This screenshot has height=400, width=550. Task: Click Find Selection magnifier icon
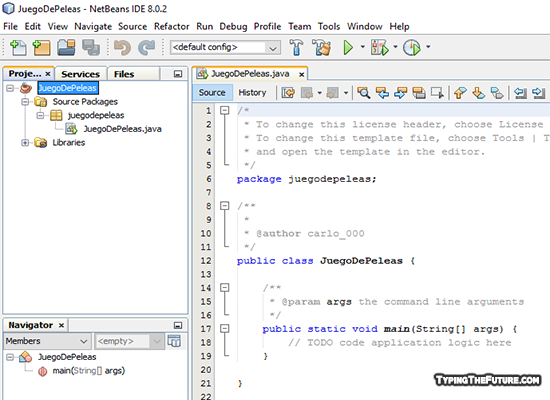[x=364, y=93]
